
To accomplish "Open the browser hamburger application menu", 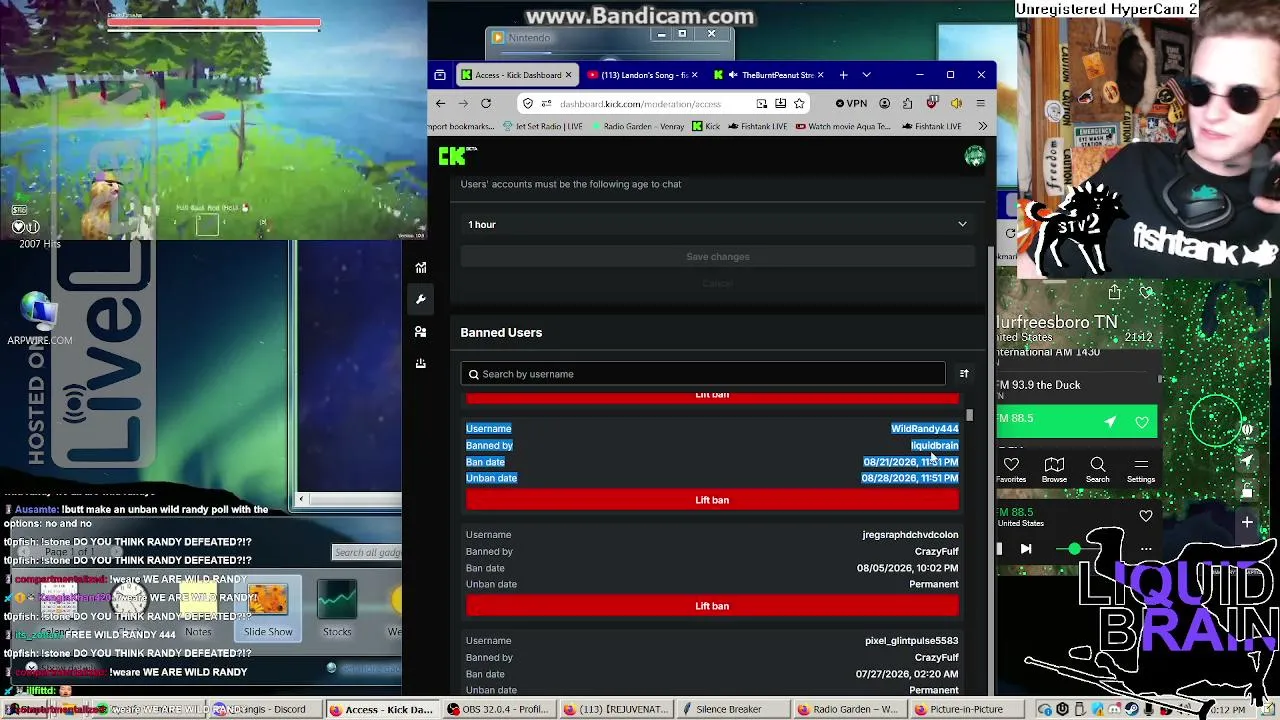I will (x=980, y=103).
